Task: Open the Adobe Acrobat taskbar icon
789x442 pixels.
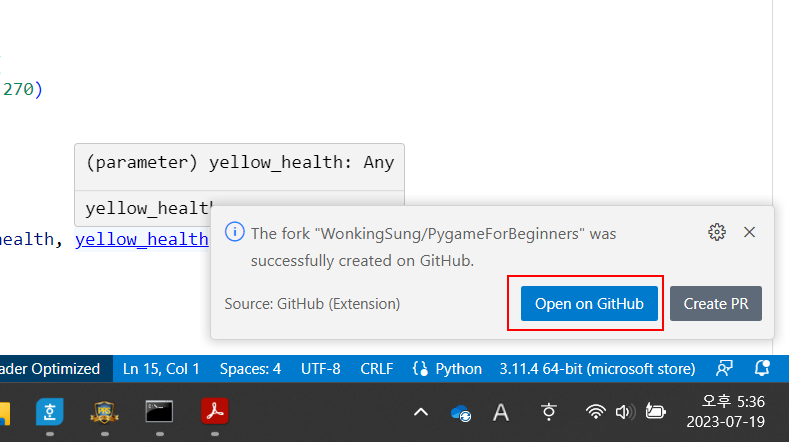Action: pos(215,412)
